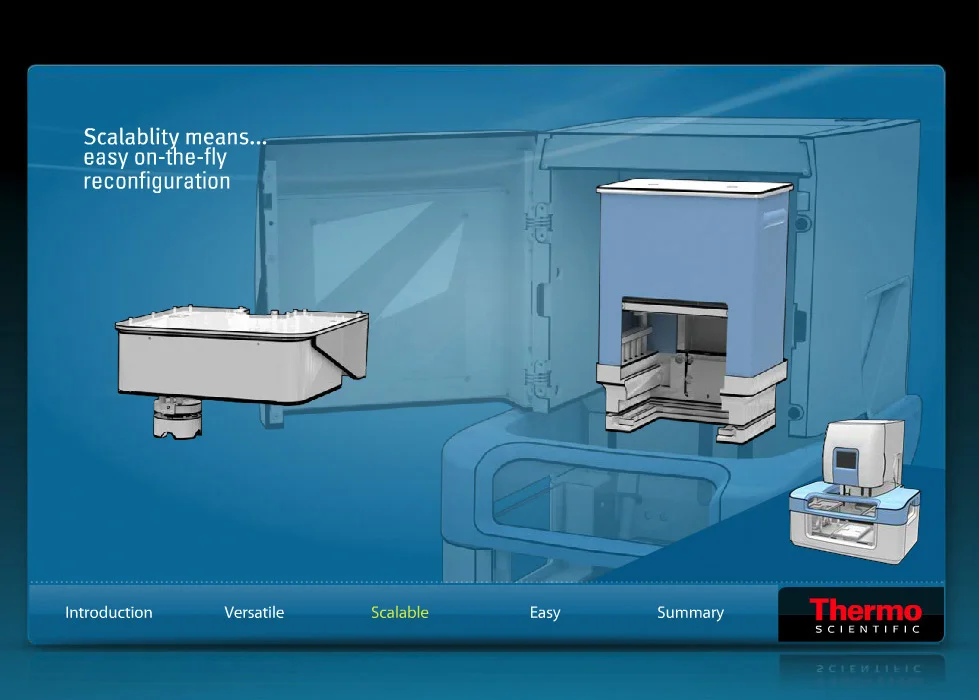Switch to the Introduction section
This screenshot has width=979, height=700.
tap(108, 612)
